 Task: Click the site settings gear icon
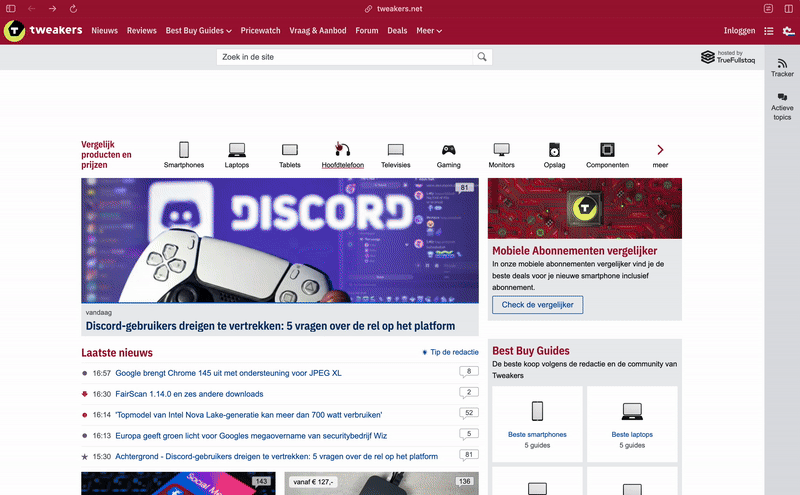pos(788,31)
